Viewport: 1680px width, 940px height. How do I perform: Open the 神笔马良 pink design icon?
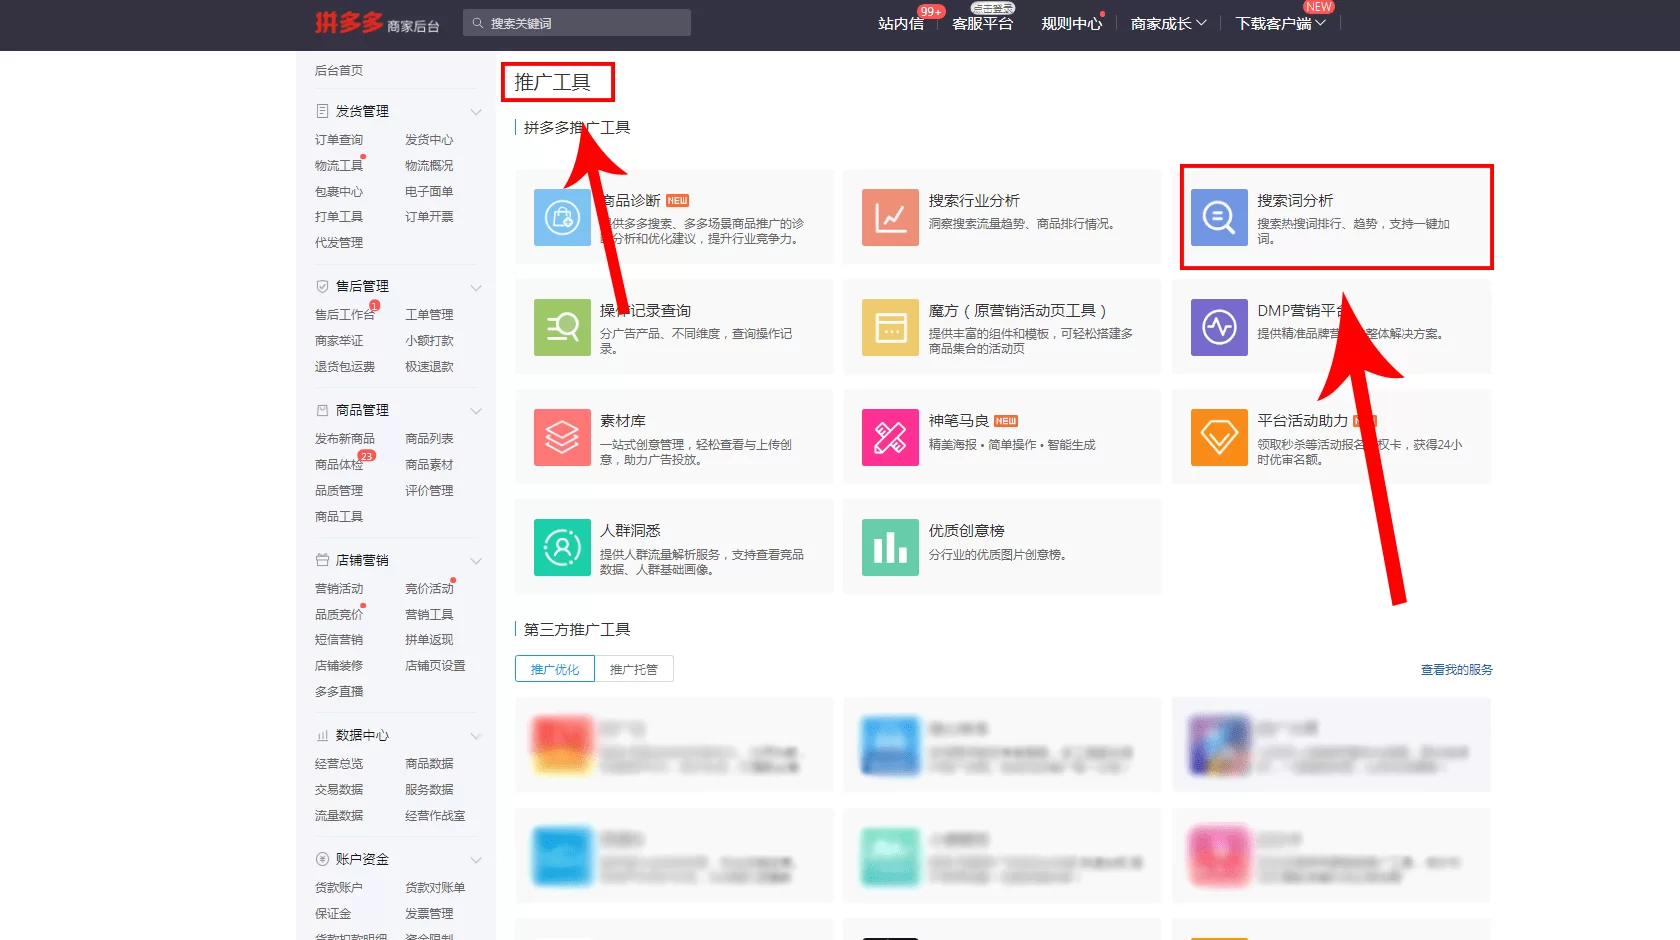tap(890, 437)
